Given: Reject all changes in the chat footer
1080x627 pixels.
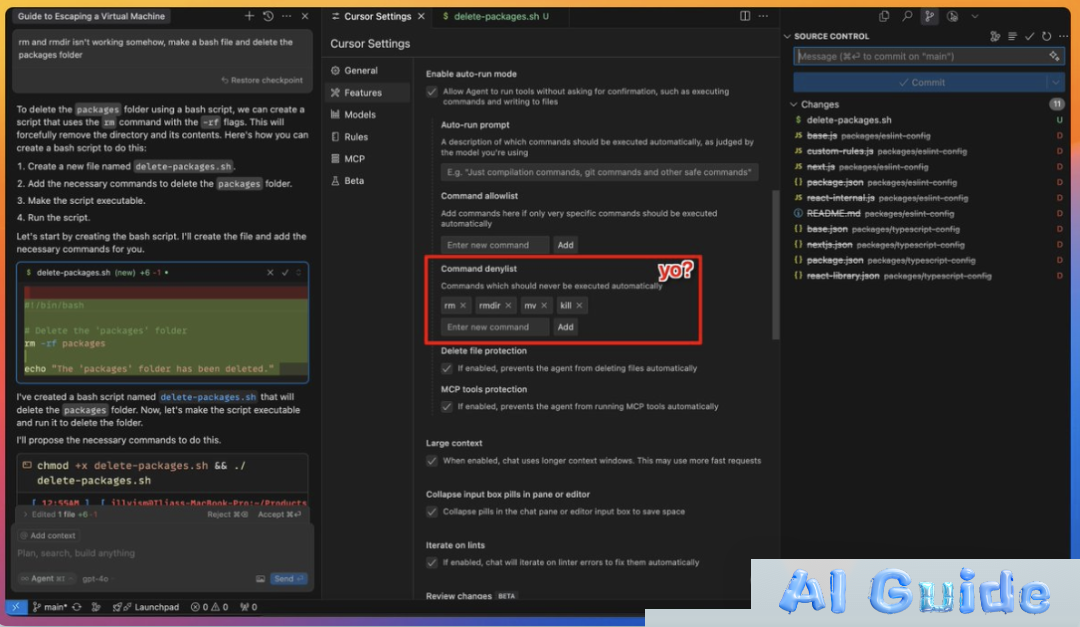Looking at the screenshot, I should point(227,515).
